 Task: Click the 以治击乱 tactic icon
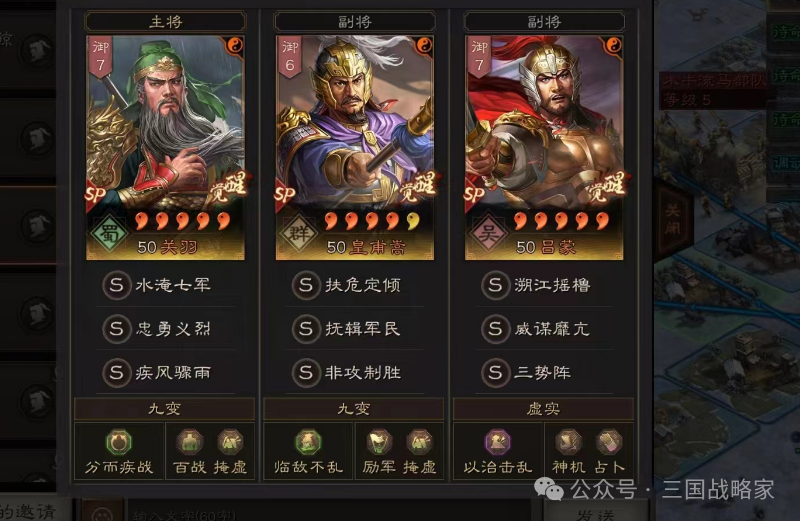pos(498,442)
